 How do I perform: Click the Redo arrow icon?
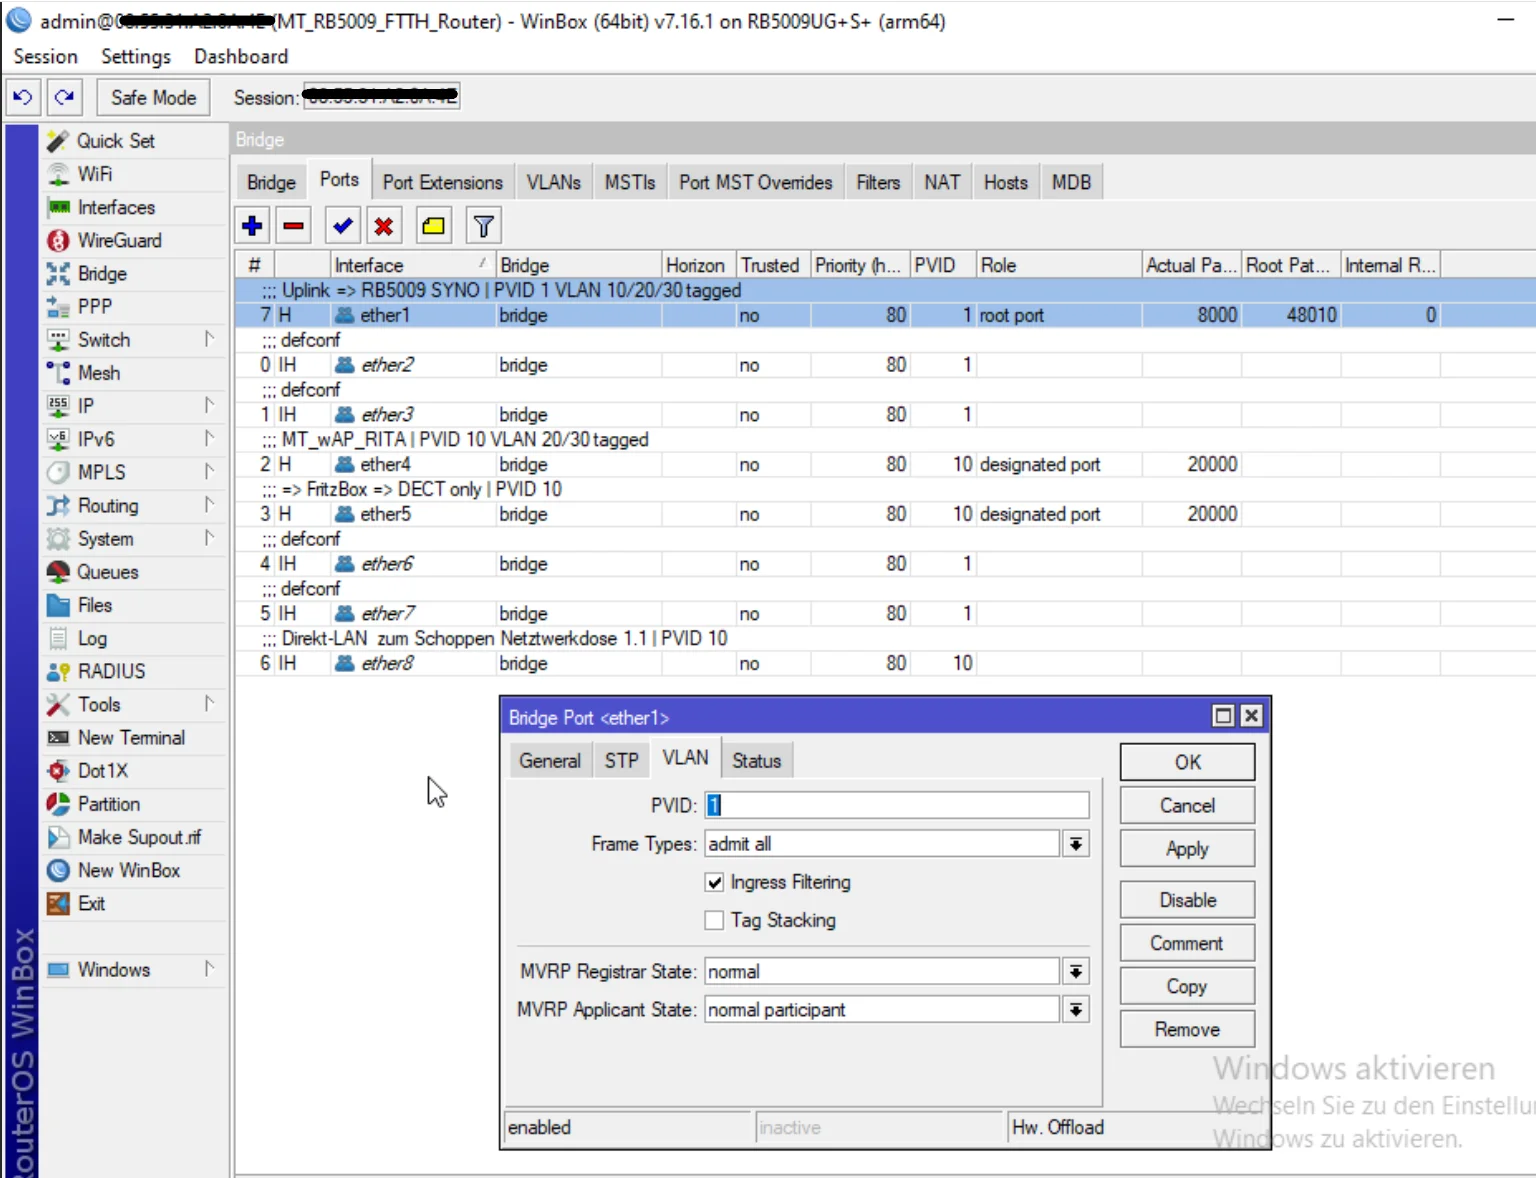(x=64, y=97)
